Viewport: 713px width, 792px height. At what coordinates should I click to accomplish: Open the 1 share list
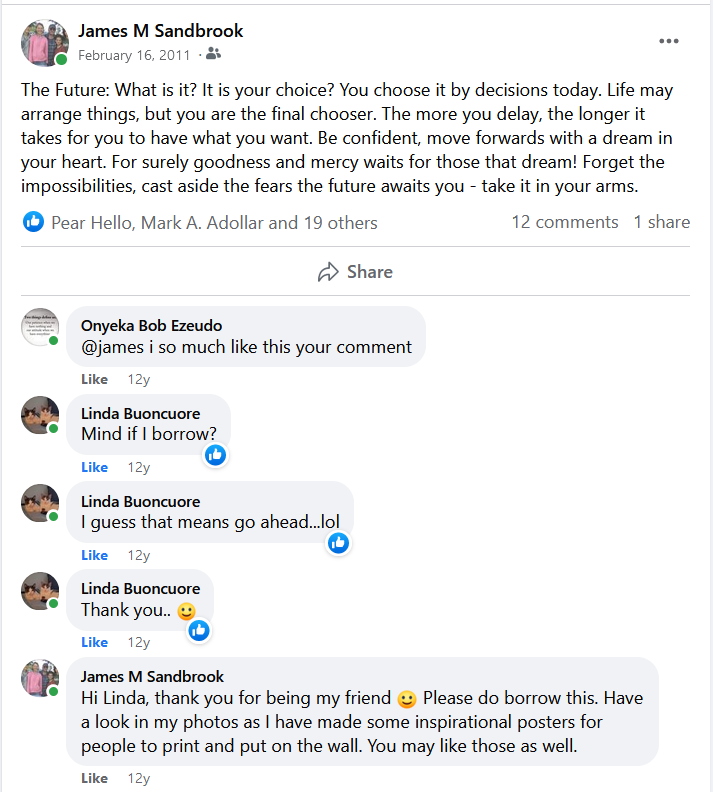point(661,222)
